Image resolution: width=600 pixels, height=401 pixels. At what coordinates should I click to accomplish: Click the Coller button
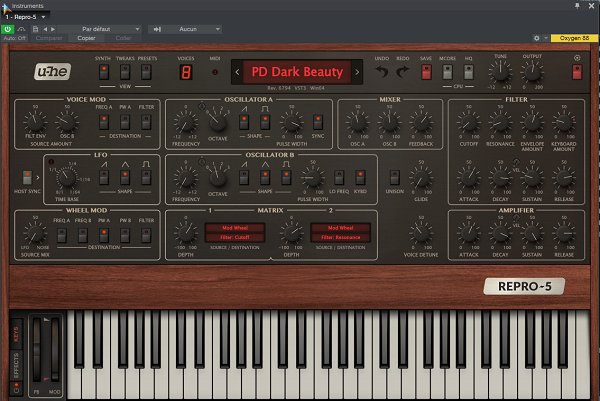tap(123, 38)
